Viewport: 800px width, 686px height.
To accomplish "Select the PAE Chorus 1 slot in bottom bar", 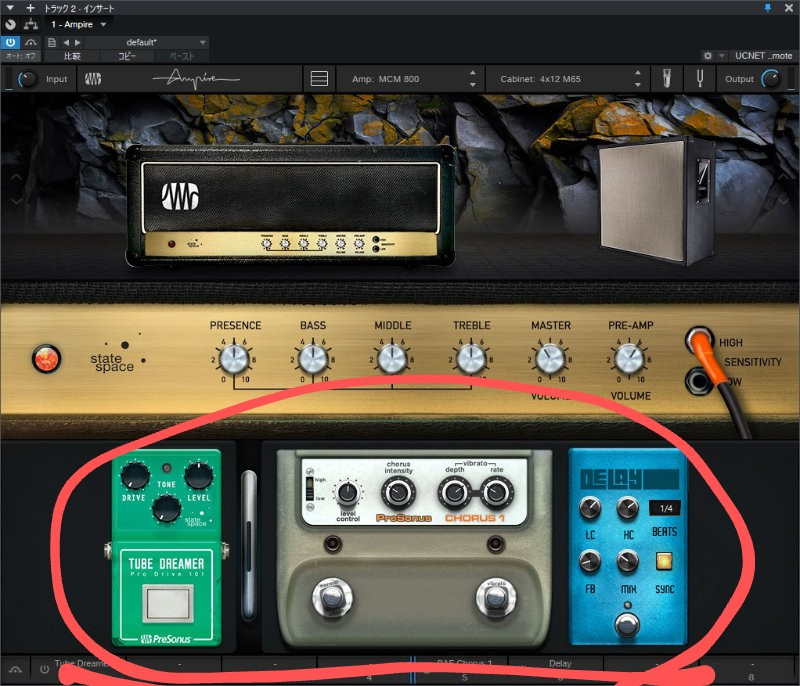I will [x=461, y=669].
